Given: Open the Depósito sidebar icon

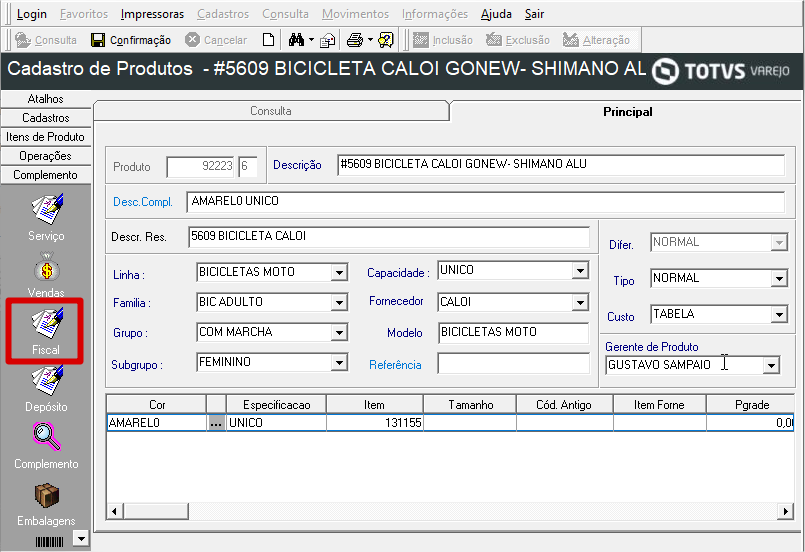Looking at the screenshot, I should click(47, 380).
